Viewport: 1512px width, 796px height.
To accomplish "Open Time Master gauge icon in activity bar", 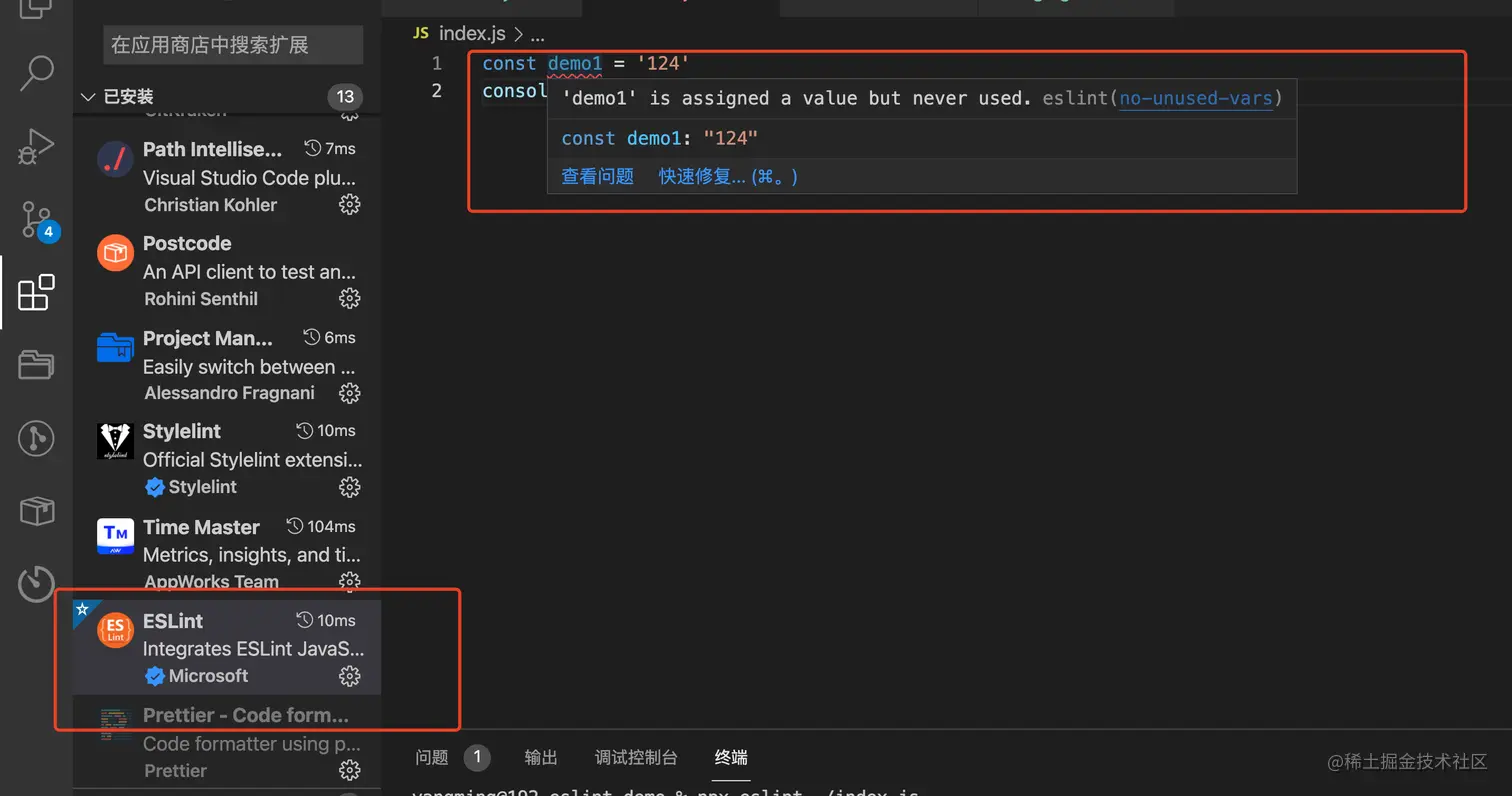I will [37, 583].
